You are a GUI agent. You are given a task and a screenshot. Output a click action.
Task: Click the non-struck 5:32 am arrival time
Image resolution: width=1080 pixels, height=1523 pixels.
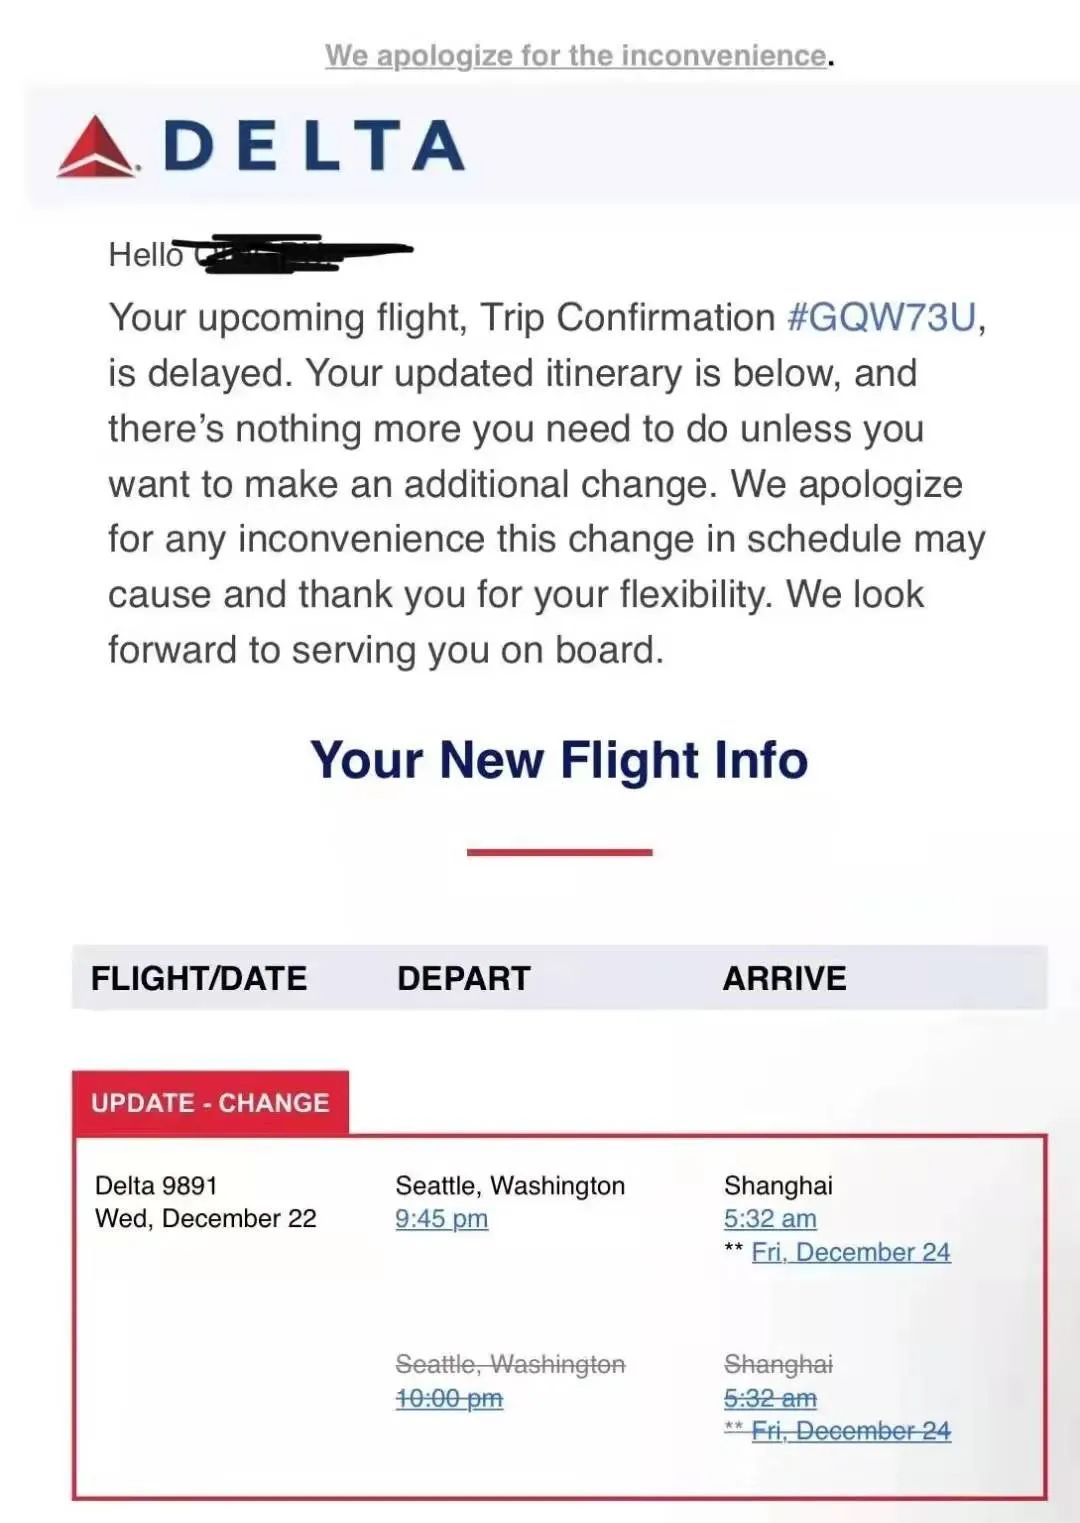[770, 1218]
